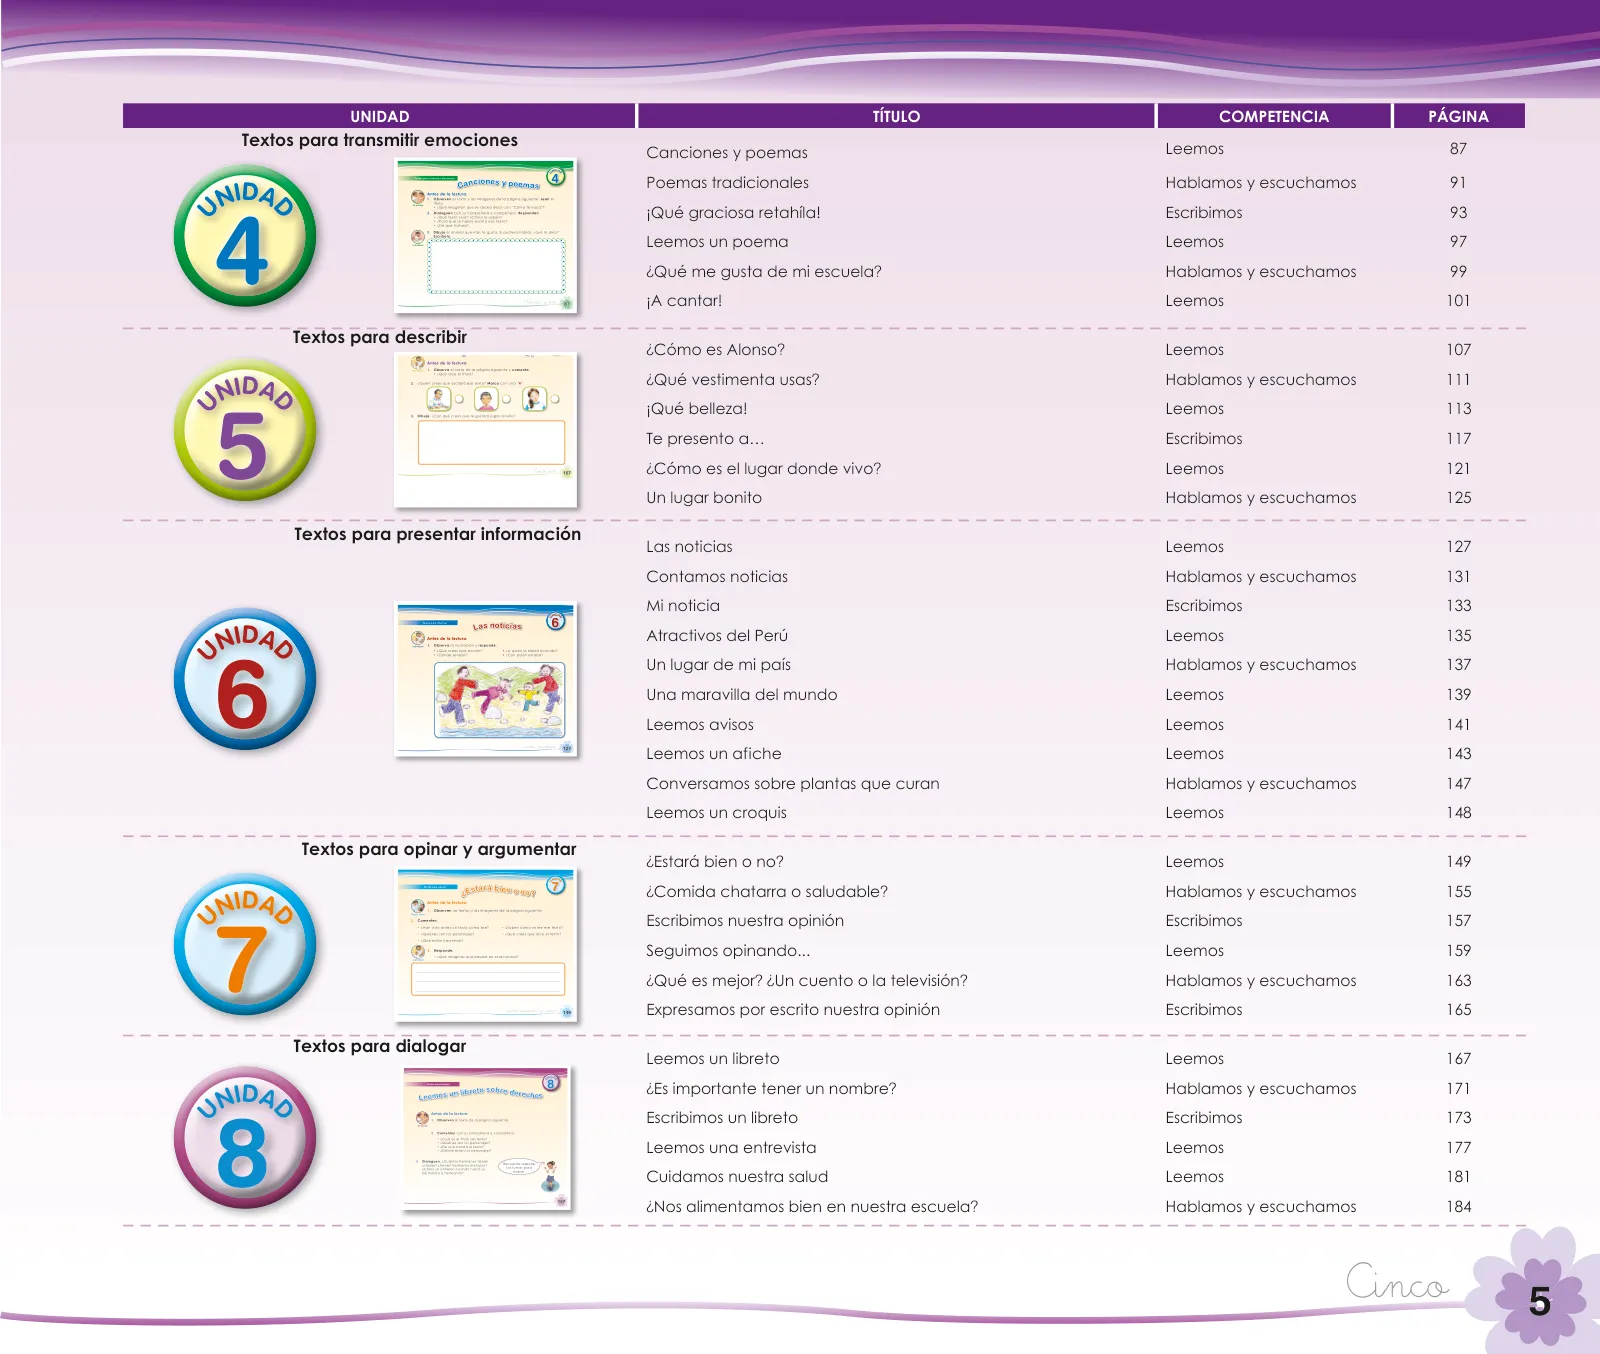Select heading Textos para opinar y argumentar
This screenshot has height=1354, width=1600.
438,849
